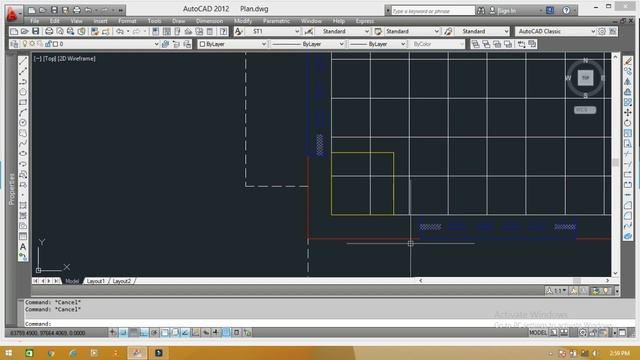Open the Layer Properties Manager icon
This screenshot has height=360, width=640.
point(14,44)
